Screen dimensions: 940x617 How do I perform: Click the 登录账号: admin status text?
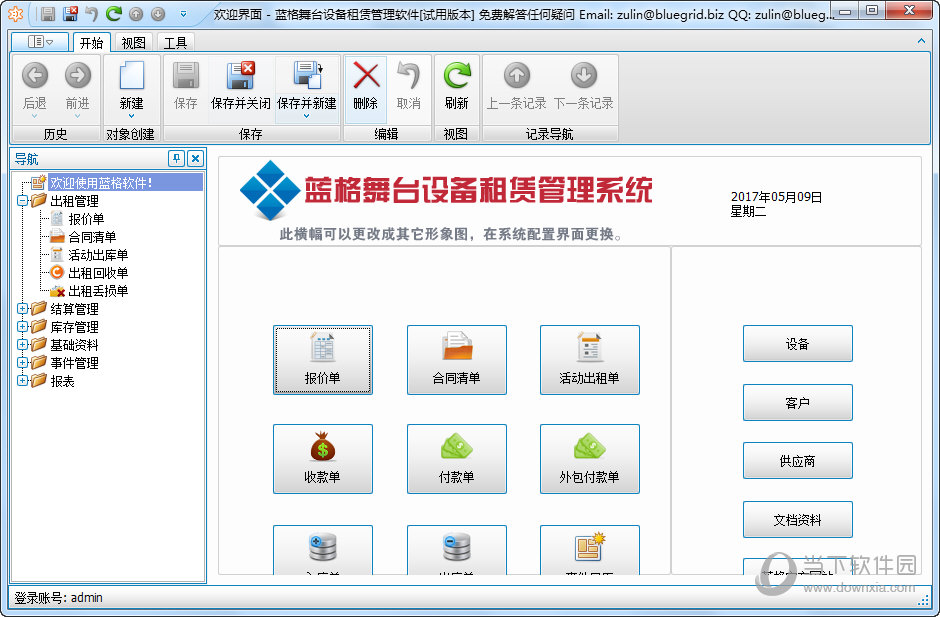click(58, 597)
